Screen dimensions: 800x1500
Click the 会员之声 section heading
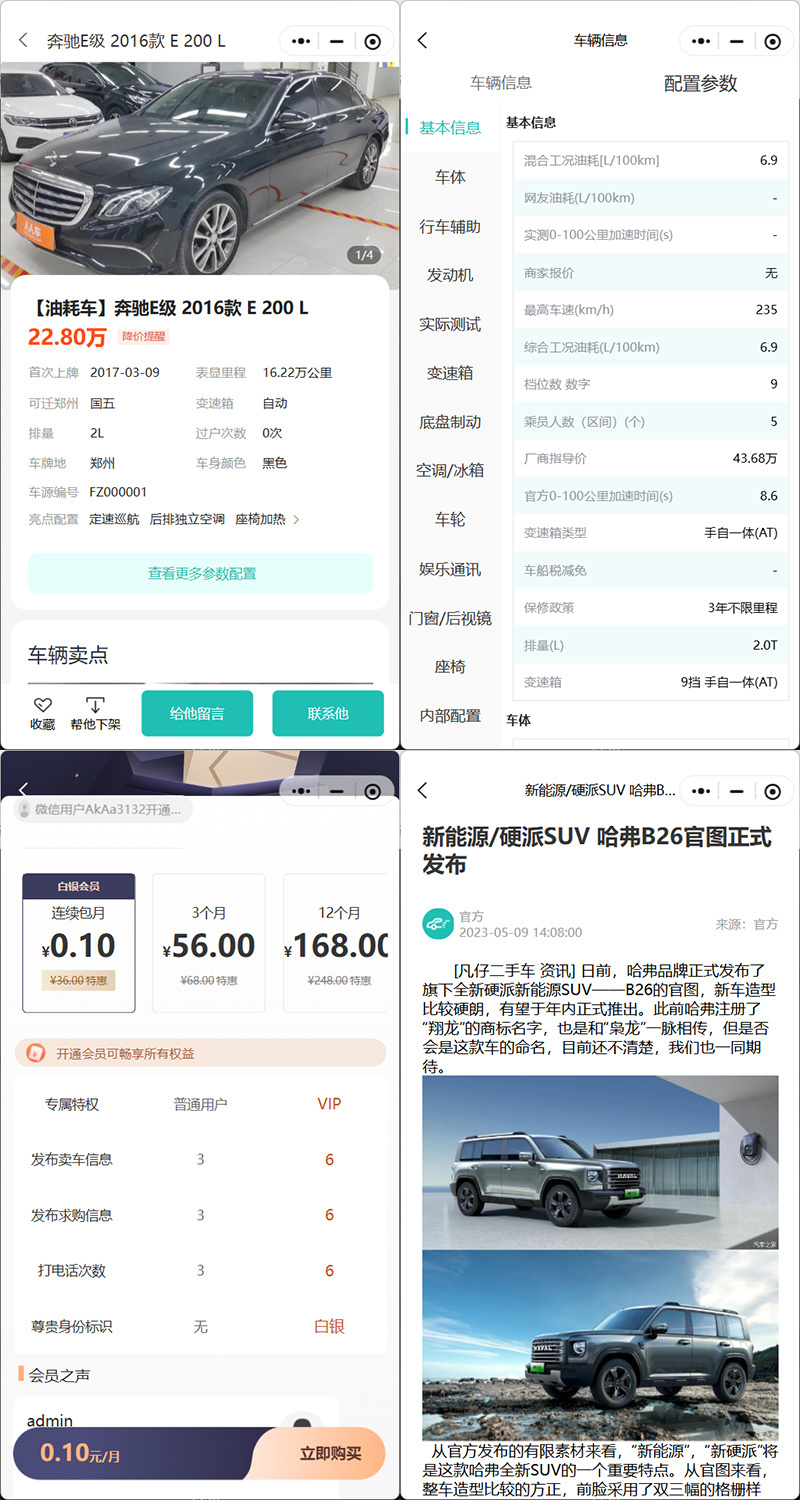59,1375
